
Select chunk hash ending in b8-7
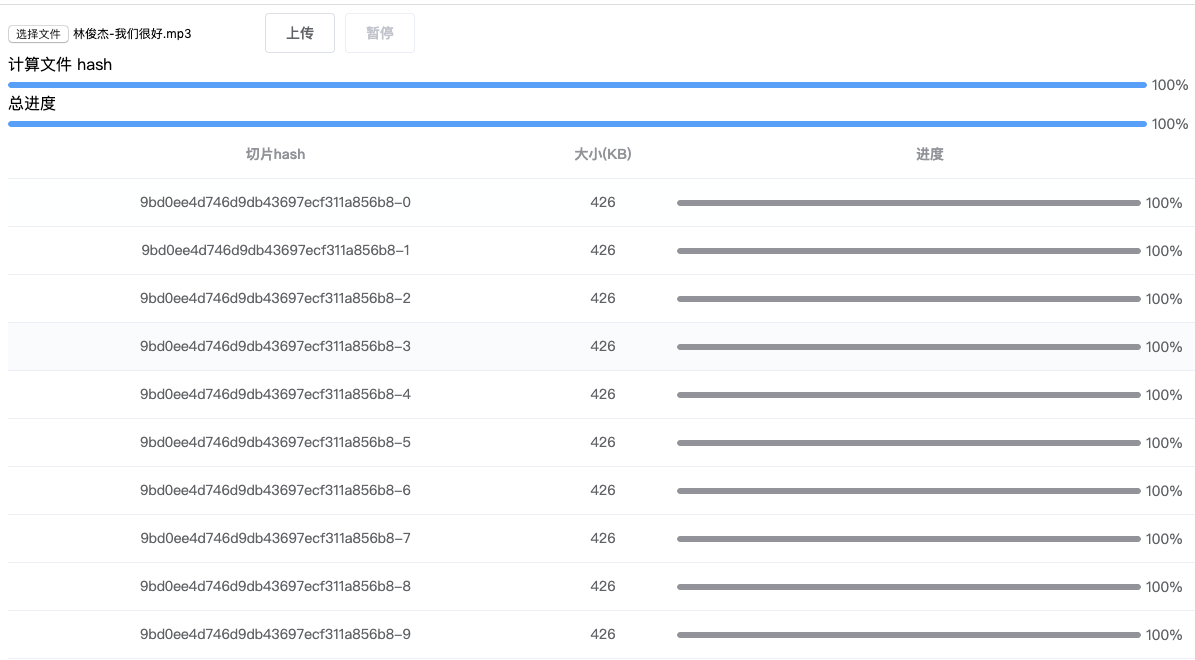275,538
